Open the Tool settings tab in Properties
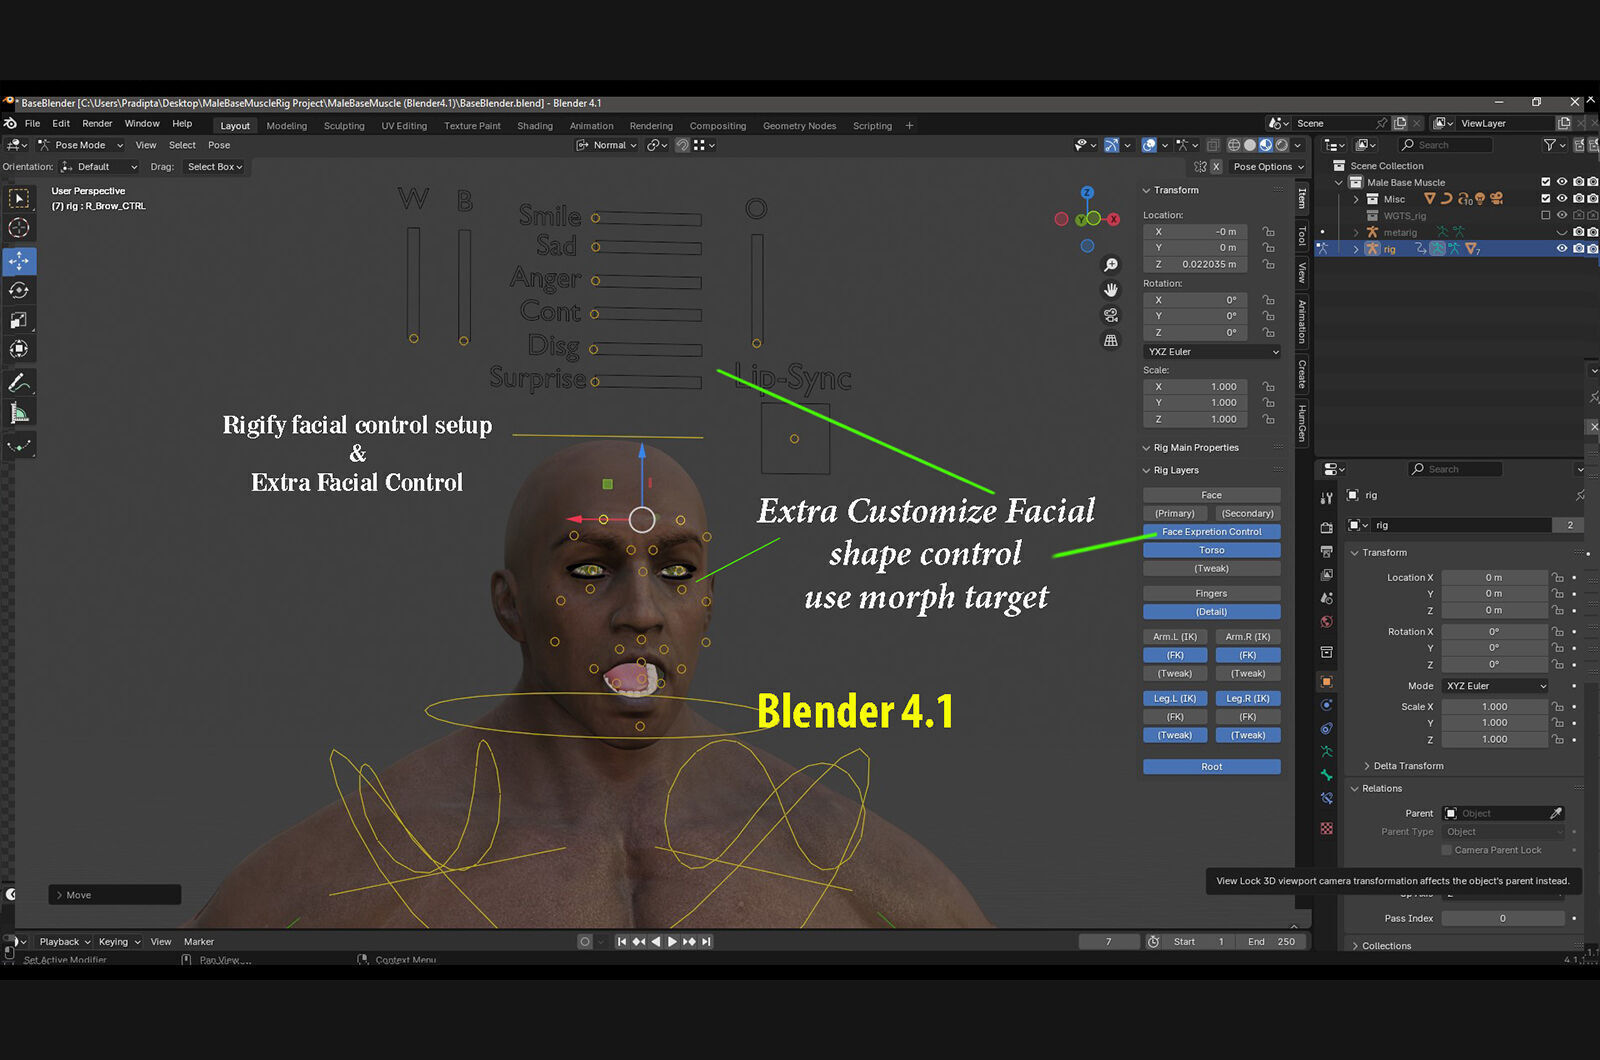Image resolution: width=1600 pixels, height=1060 pixels. [1327, 497]
